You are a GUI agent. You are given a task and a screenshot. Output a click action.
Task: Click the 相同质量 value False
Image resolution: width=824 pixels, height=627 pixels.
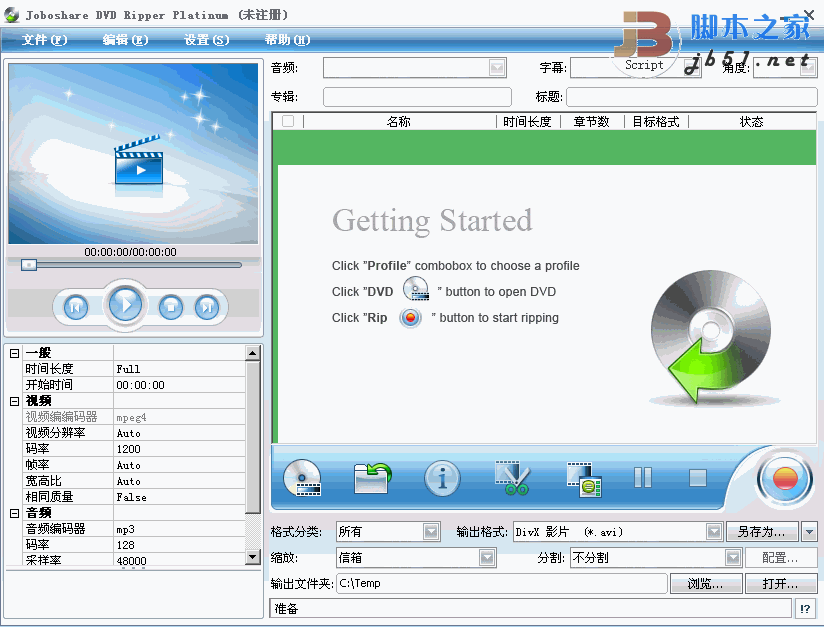click(180, 497)
